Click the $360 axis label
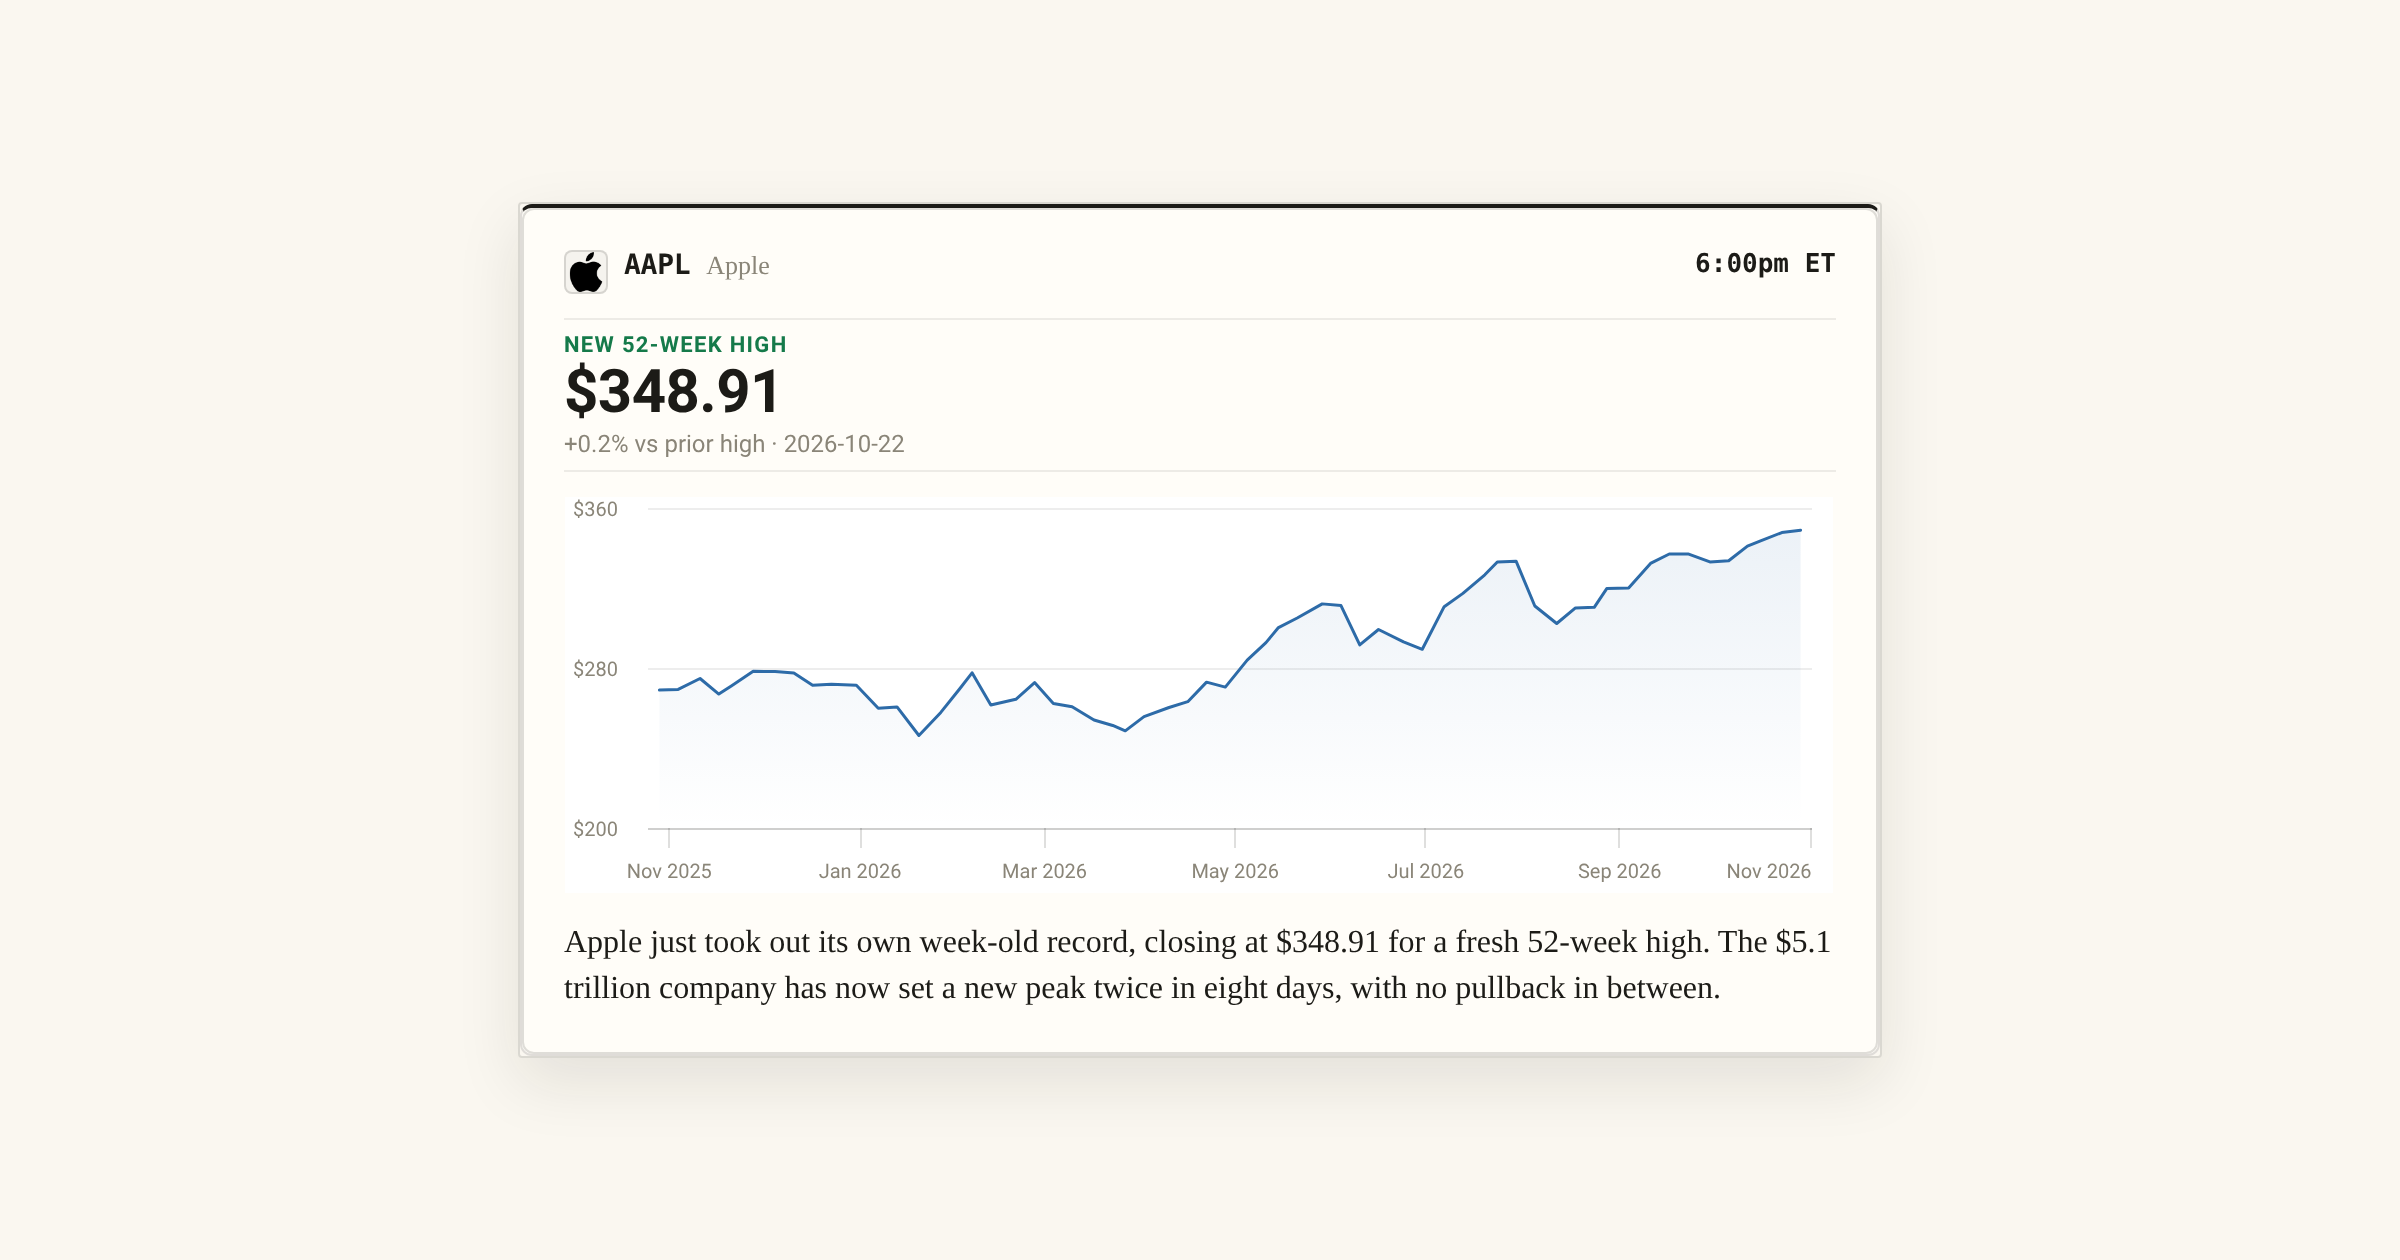 (595, 509)
